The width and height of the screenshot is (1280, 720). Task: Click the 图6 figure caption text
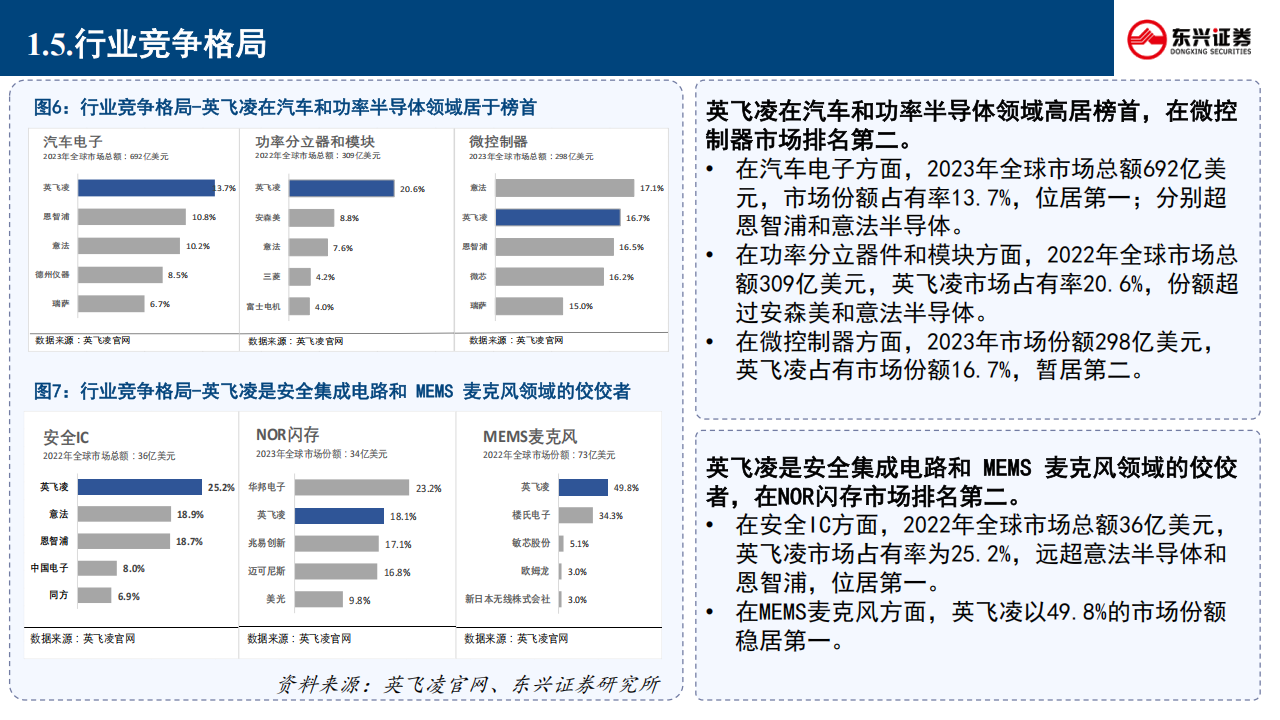pos(285,107)
